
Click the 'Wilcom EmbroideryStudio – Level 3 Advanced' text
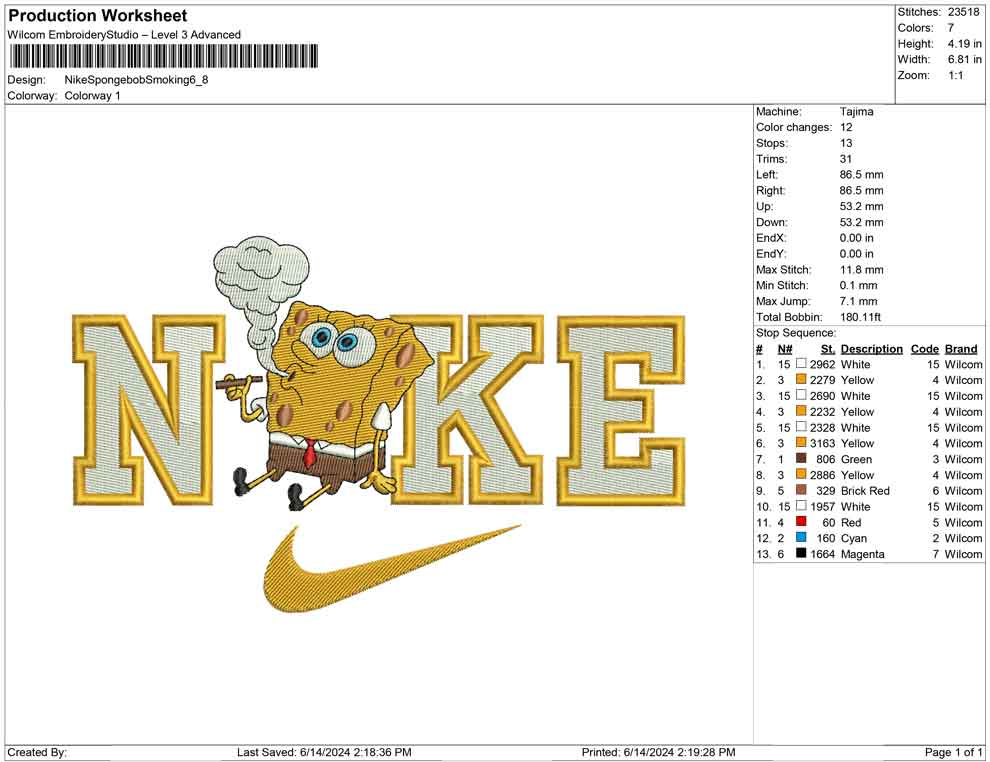point(124,35)
